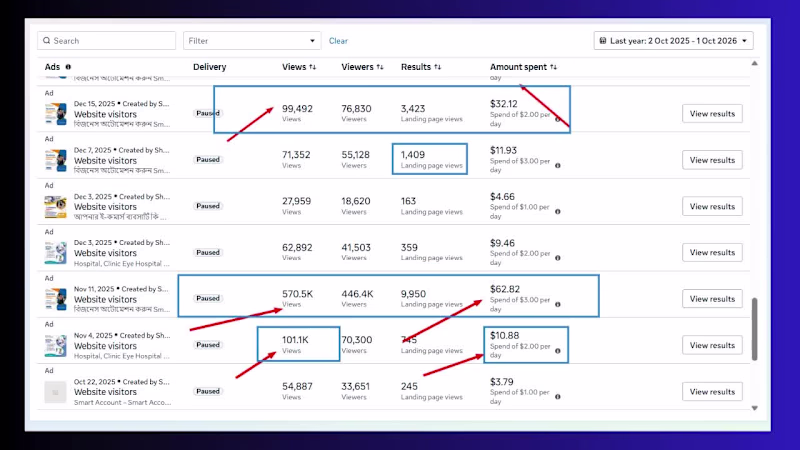Open thumbnail of the Nov 4, 2025 ad

coord(55,346)
